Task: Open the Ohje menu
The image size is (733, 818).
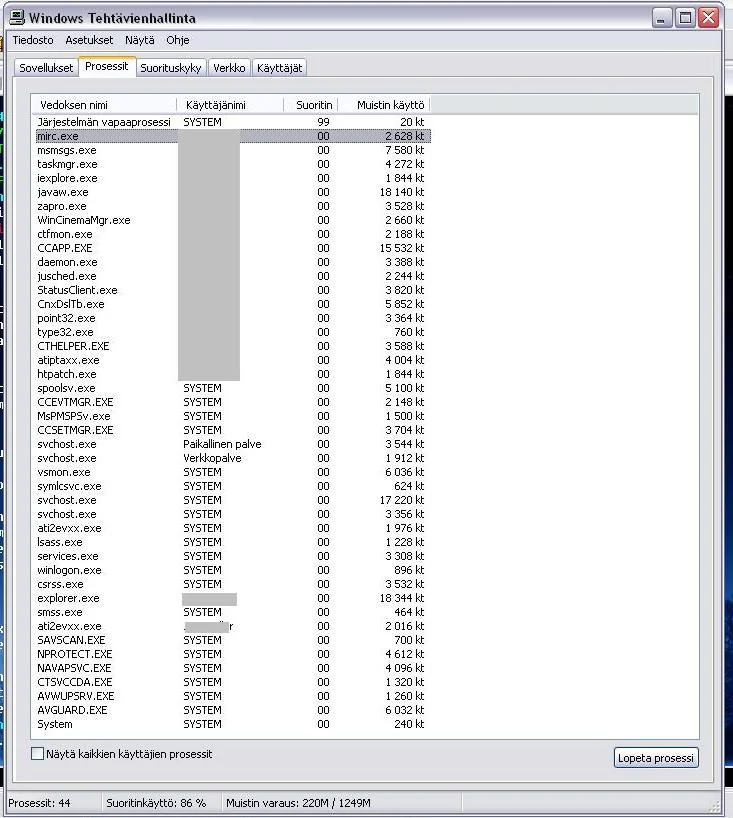Action: (x=177, y=41)
